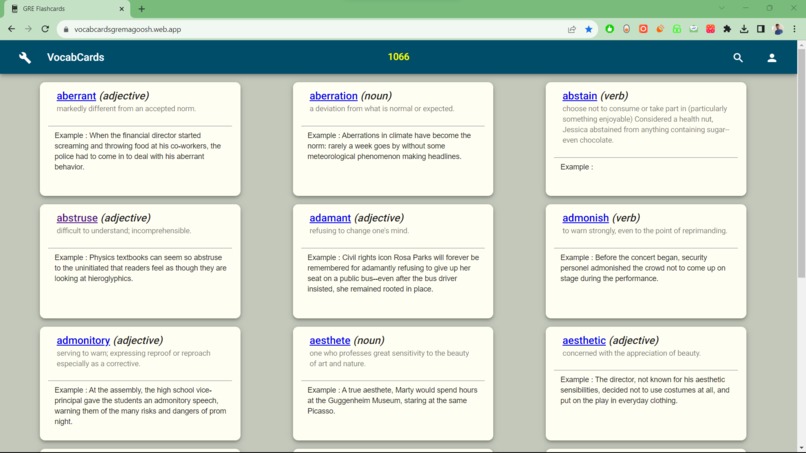Open the admonitory word link

pos(83,340)
